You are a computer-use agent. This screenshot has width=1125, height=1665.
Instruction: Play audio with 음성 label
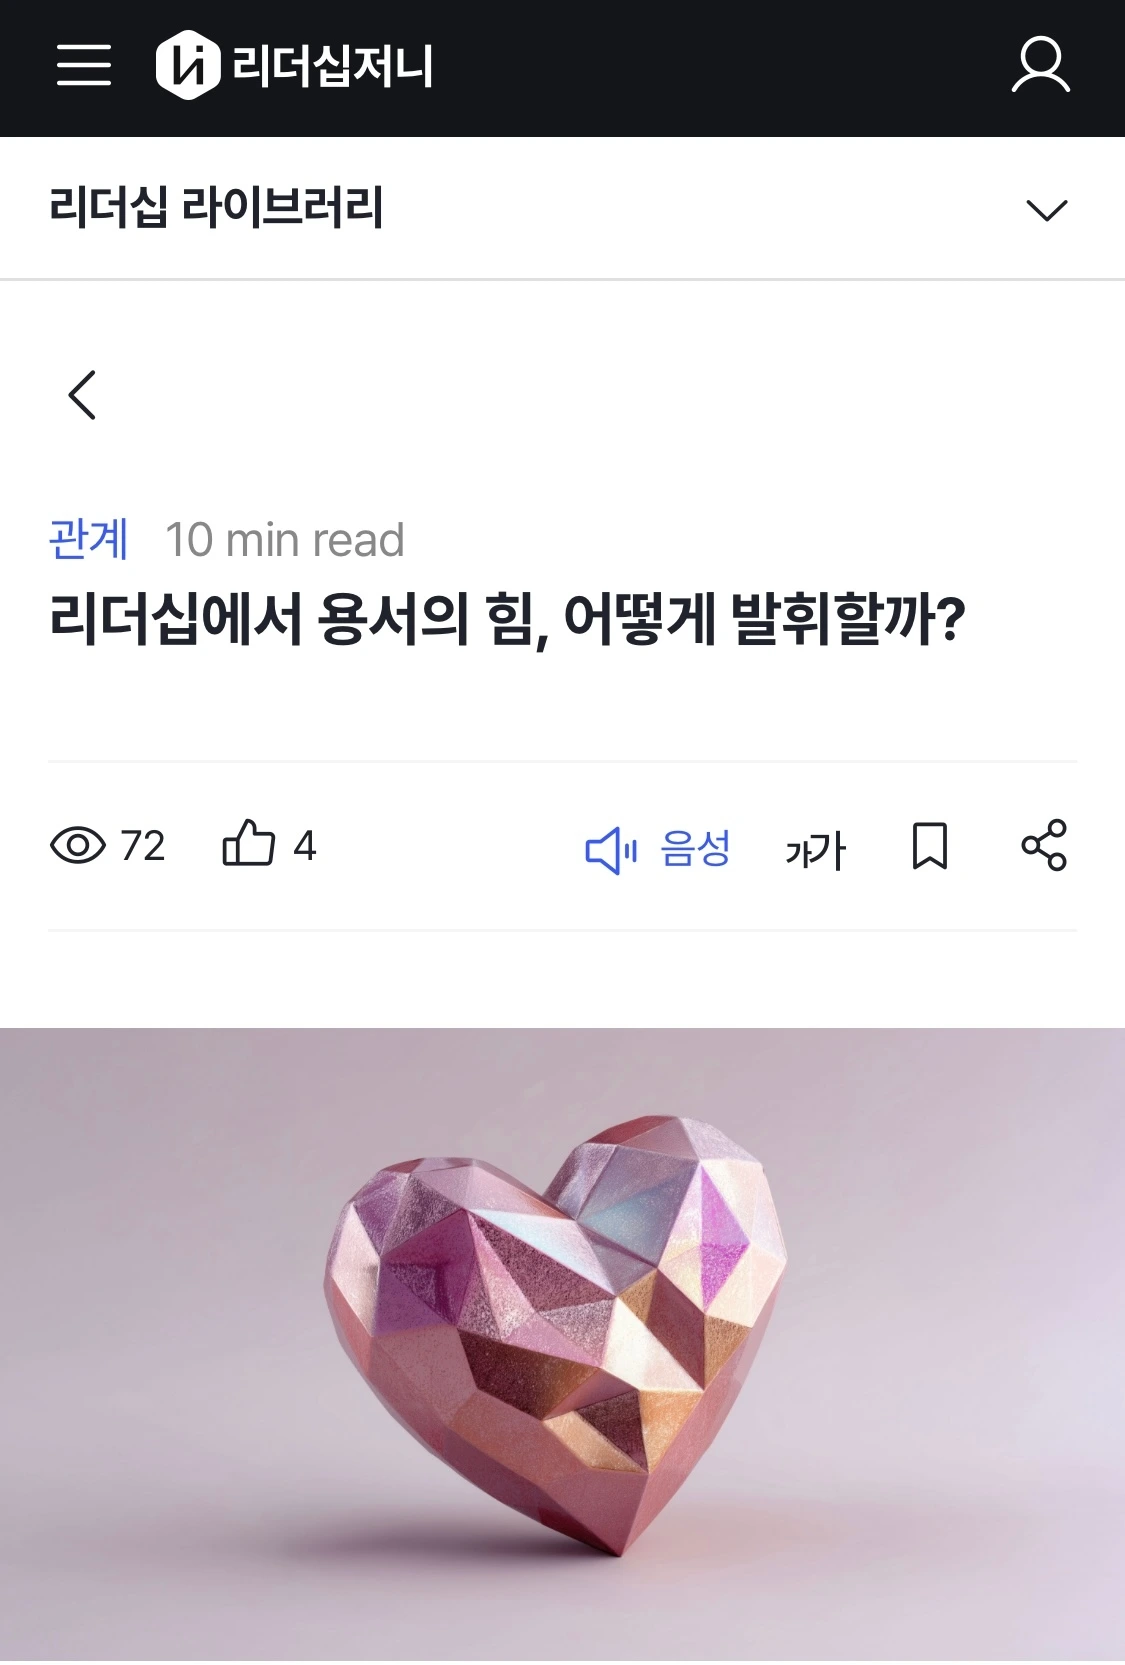695,849
